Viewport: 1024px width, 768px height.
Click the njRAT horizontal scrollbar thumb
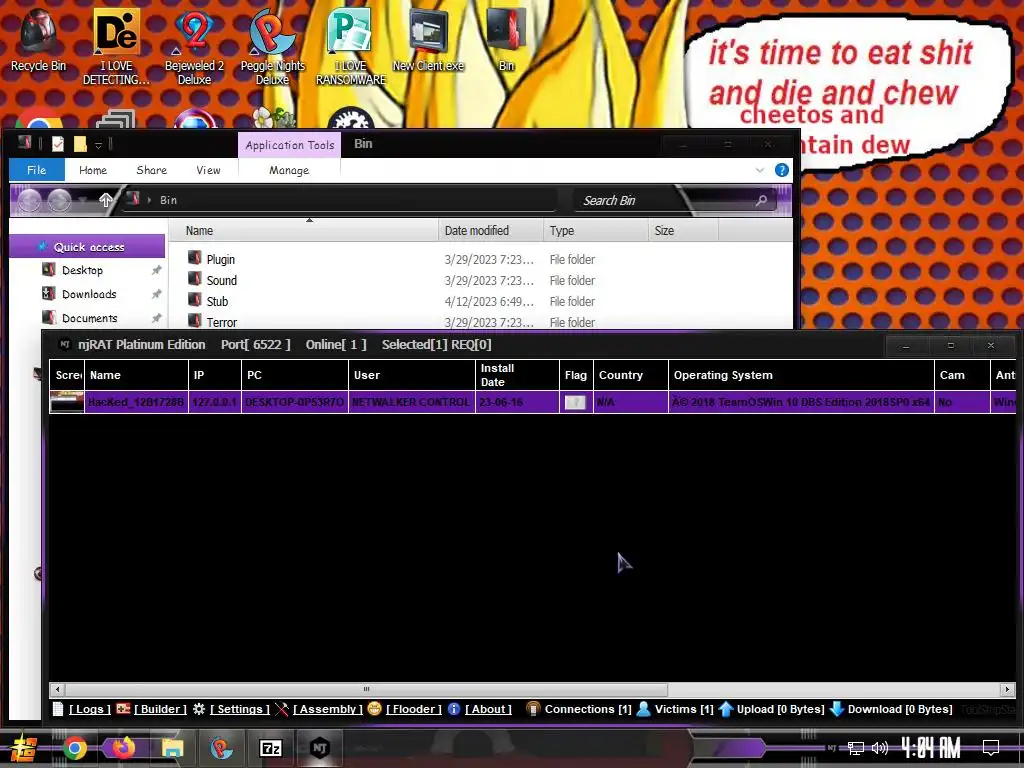click(x=366, y=689)
